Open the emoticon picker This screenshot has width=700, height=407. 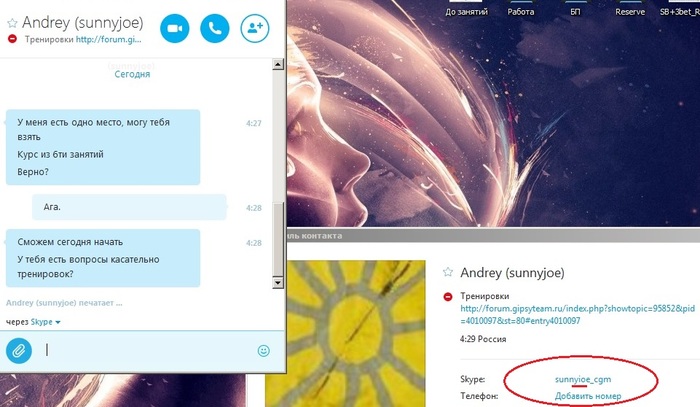pyautogui.click(x=263, y=351)
